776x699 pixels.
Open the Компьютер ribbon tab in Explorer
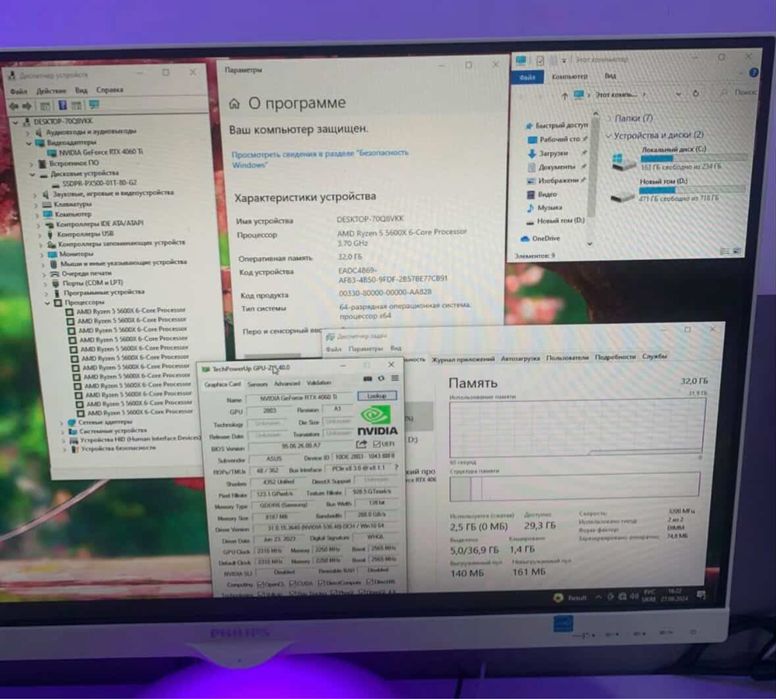(570, 76)
